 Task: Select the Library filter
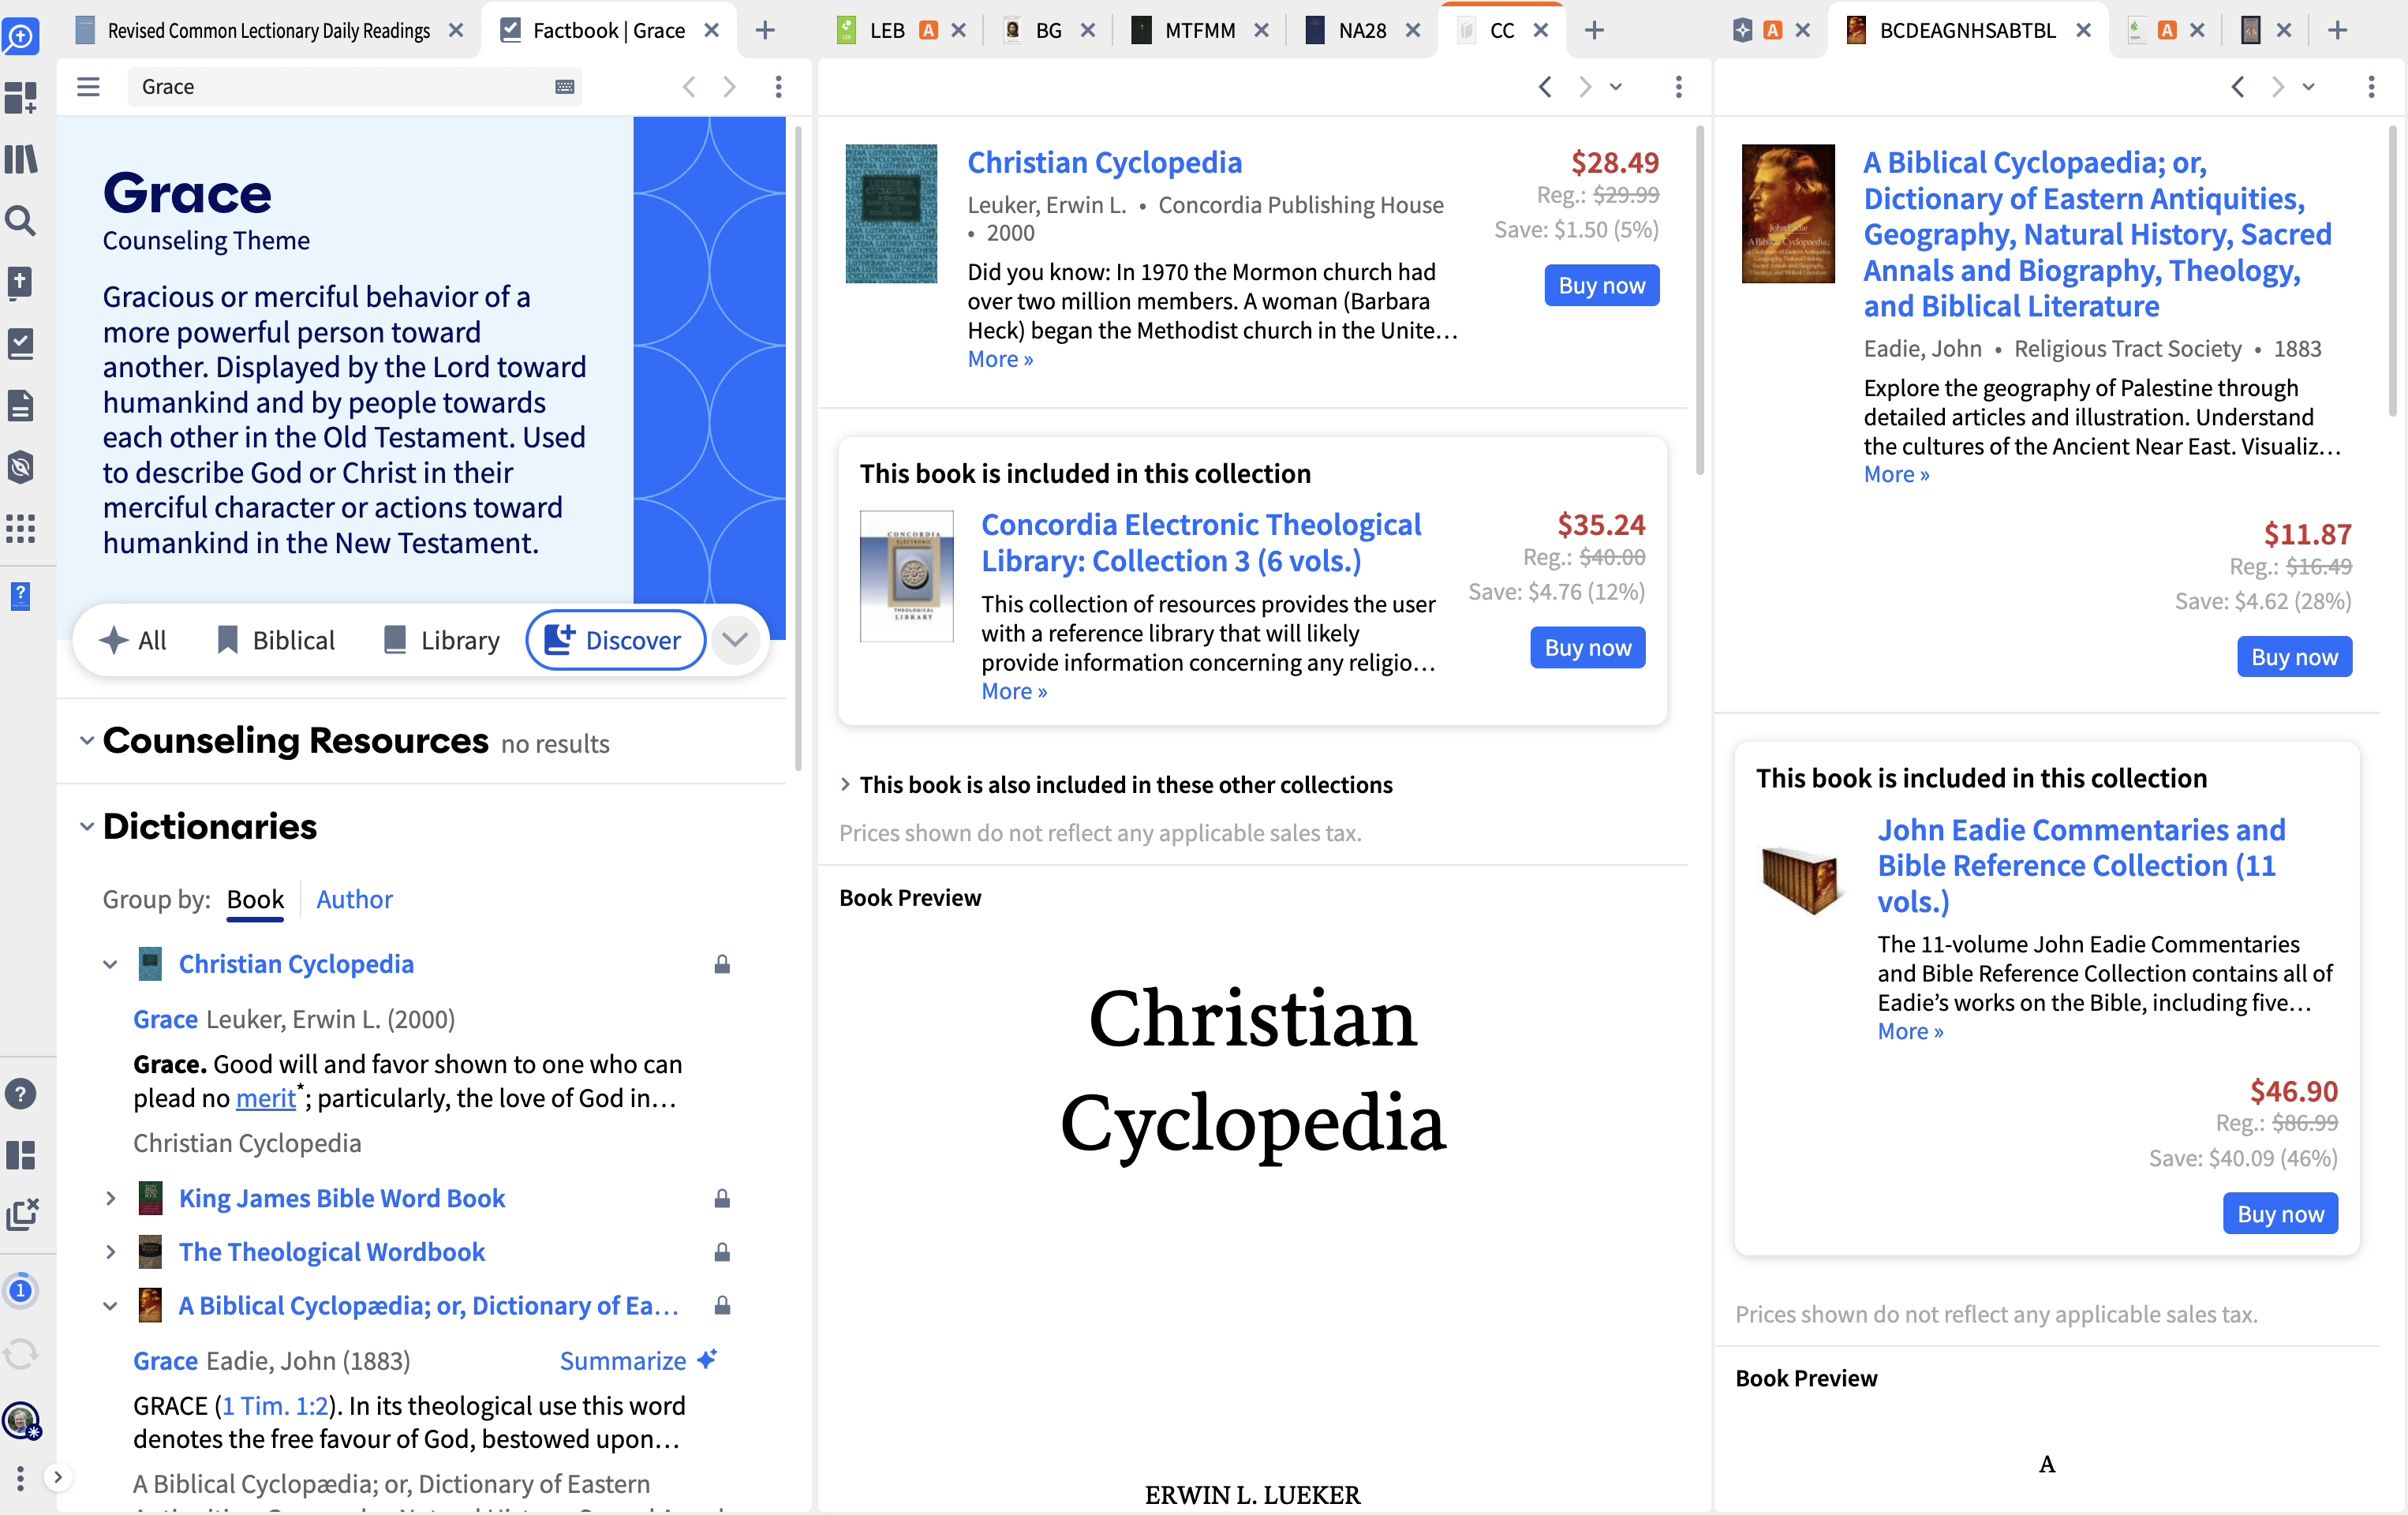[x=442, y=640]
